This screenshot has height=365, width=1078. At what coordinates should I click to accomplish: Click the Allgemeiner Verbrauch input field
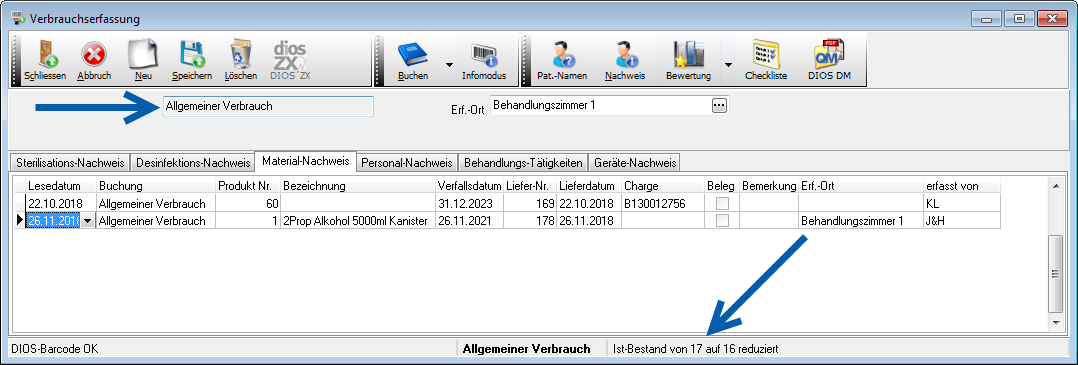268,107
